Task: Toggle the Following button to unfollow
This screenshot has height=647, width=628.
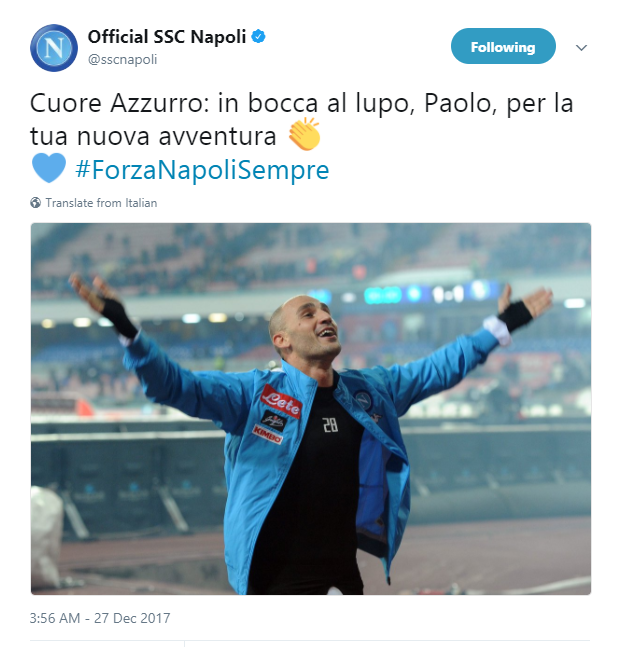Action: point(503,46)
